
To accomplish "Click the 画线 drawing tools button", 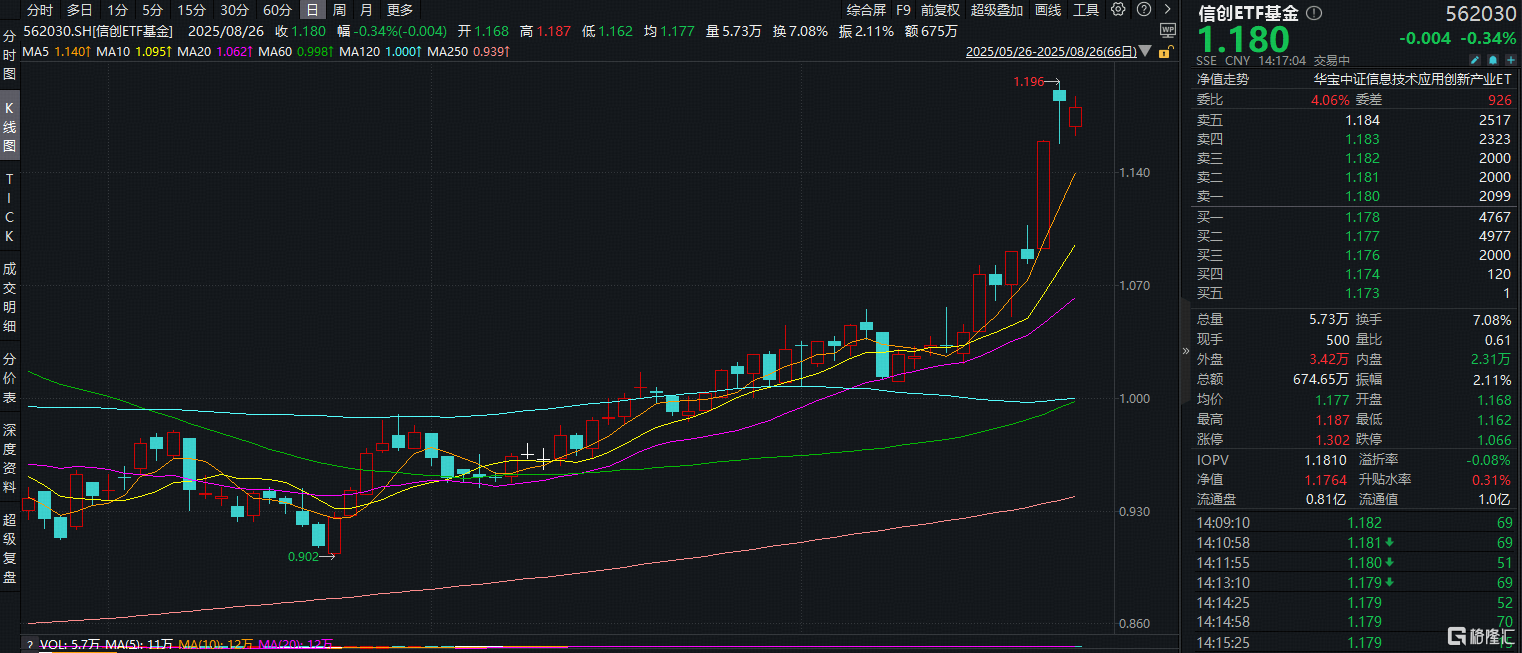I will [x=1048, y=10].
